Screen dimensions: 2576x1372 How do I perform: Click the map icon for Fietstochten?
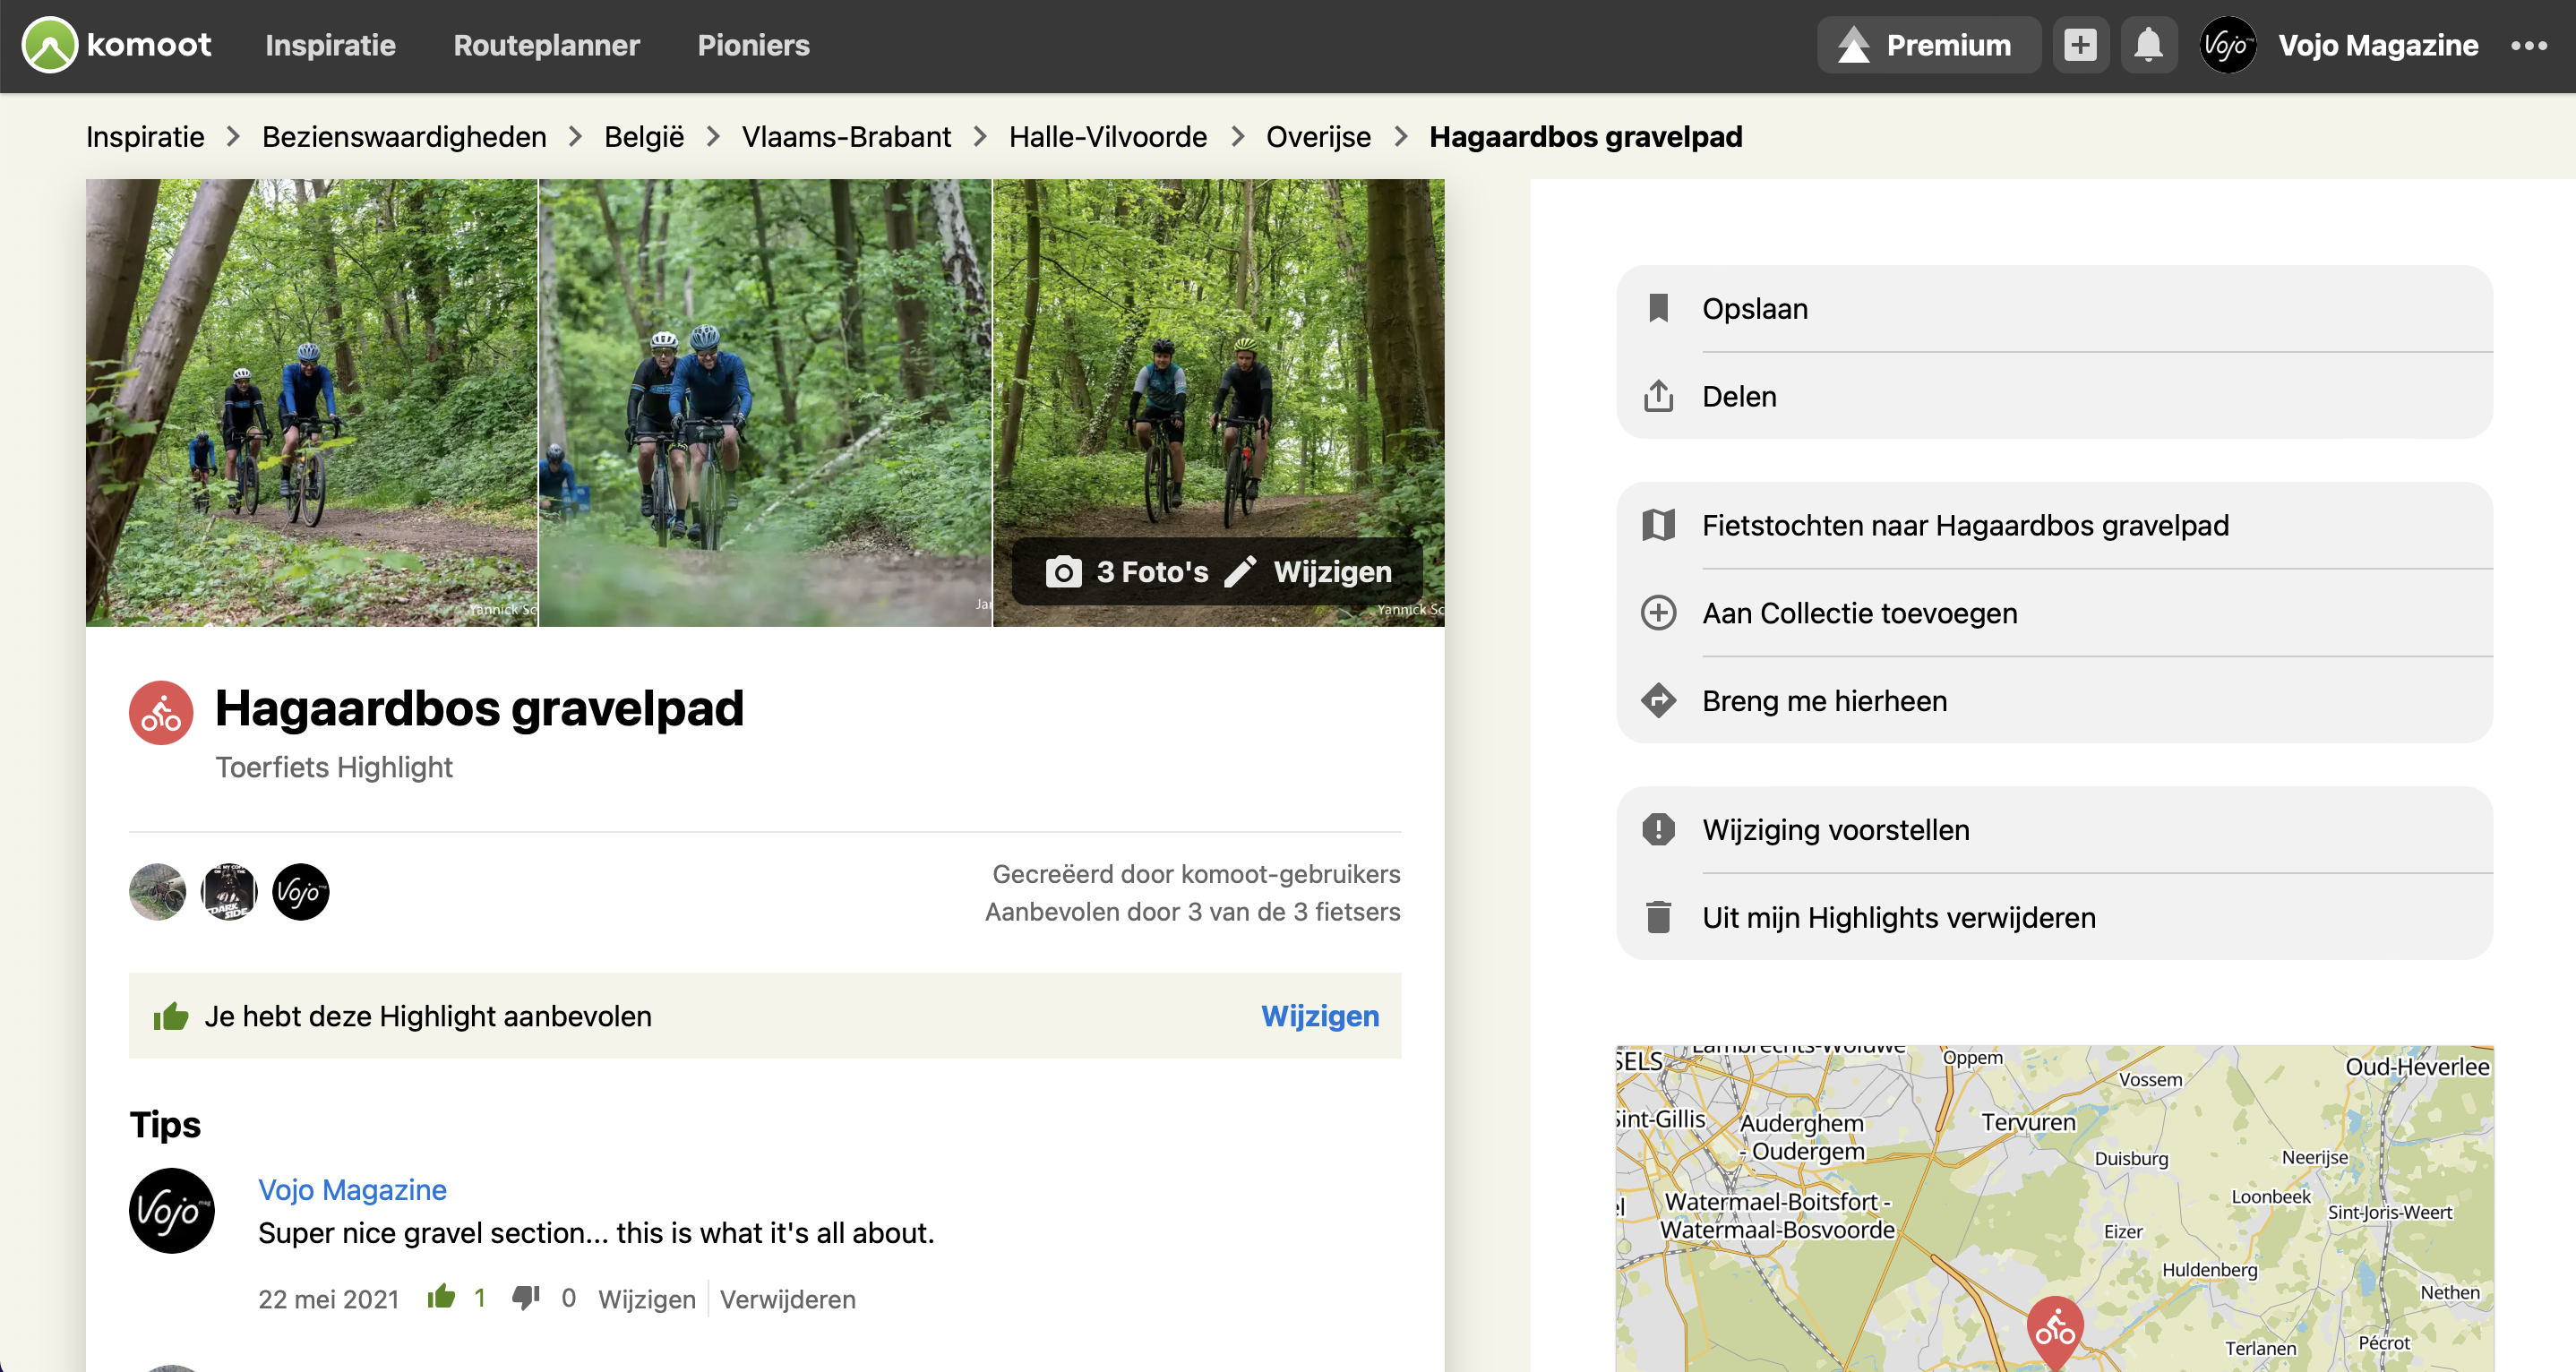tap(1658, 525)
